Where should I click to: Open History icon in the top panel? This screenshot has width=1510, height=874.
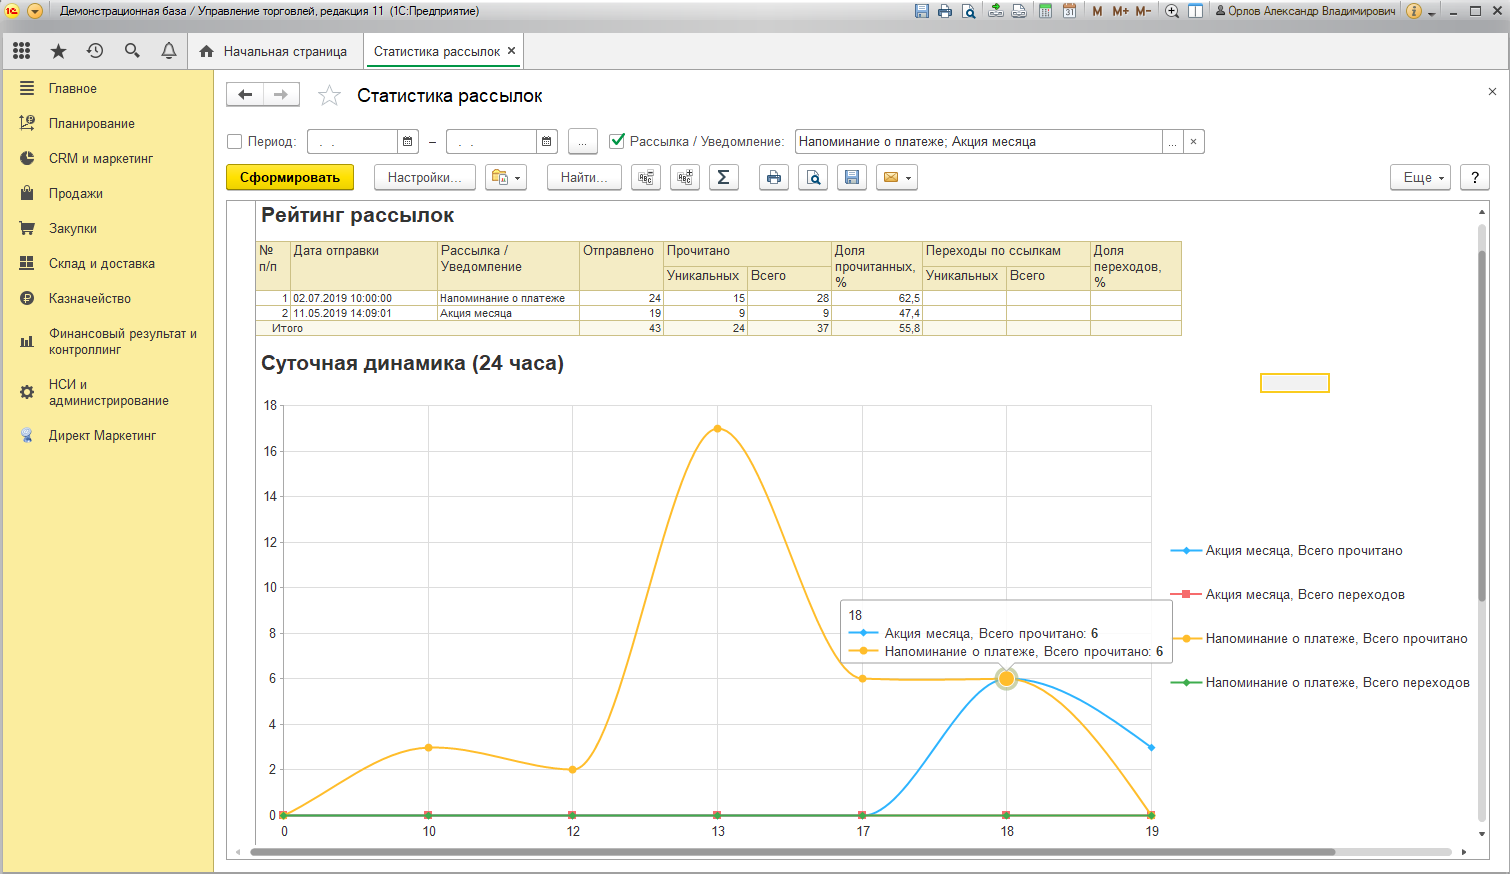click(x=95, y=51)
